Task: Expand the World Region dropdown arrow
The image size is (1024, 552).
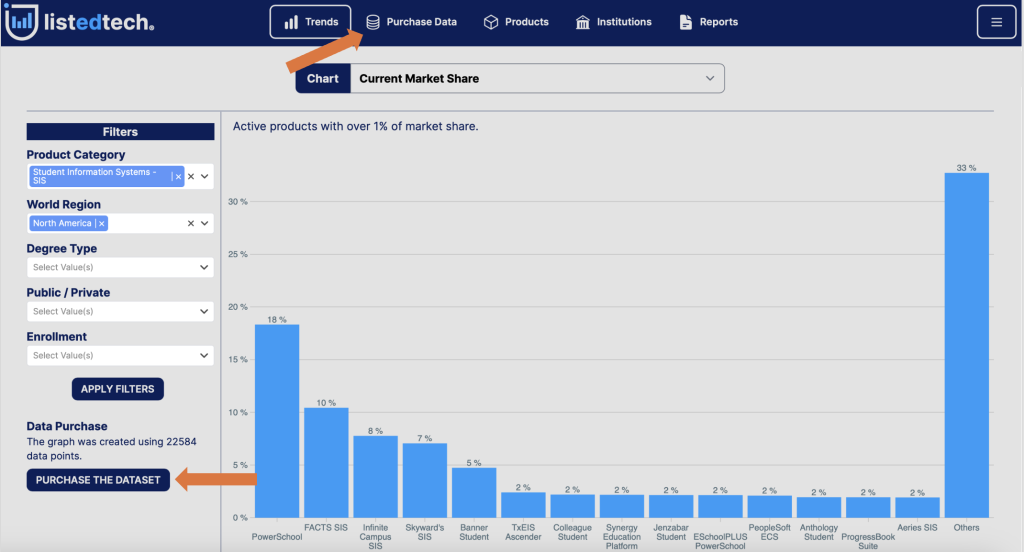Action: 205,223
